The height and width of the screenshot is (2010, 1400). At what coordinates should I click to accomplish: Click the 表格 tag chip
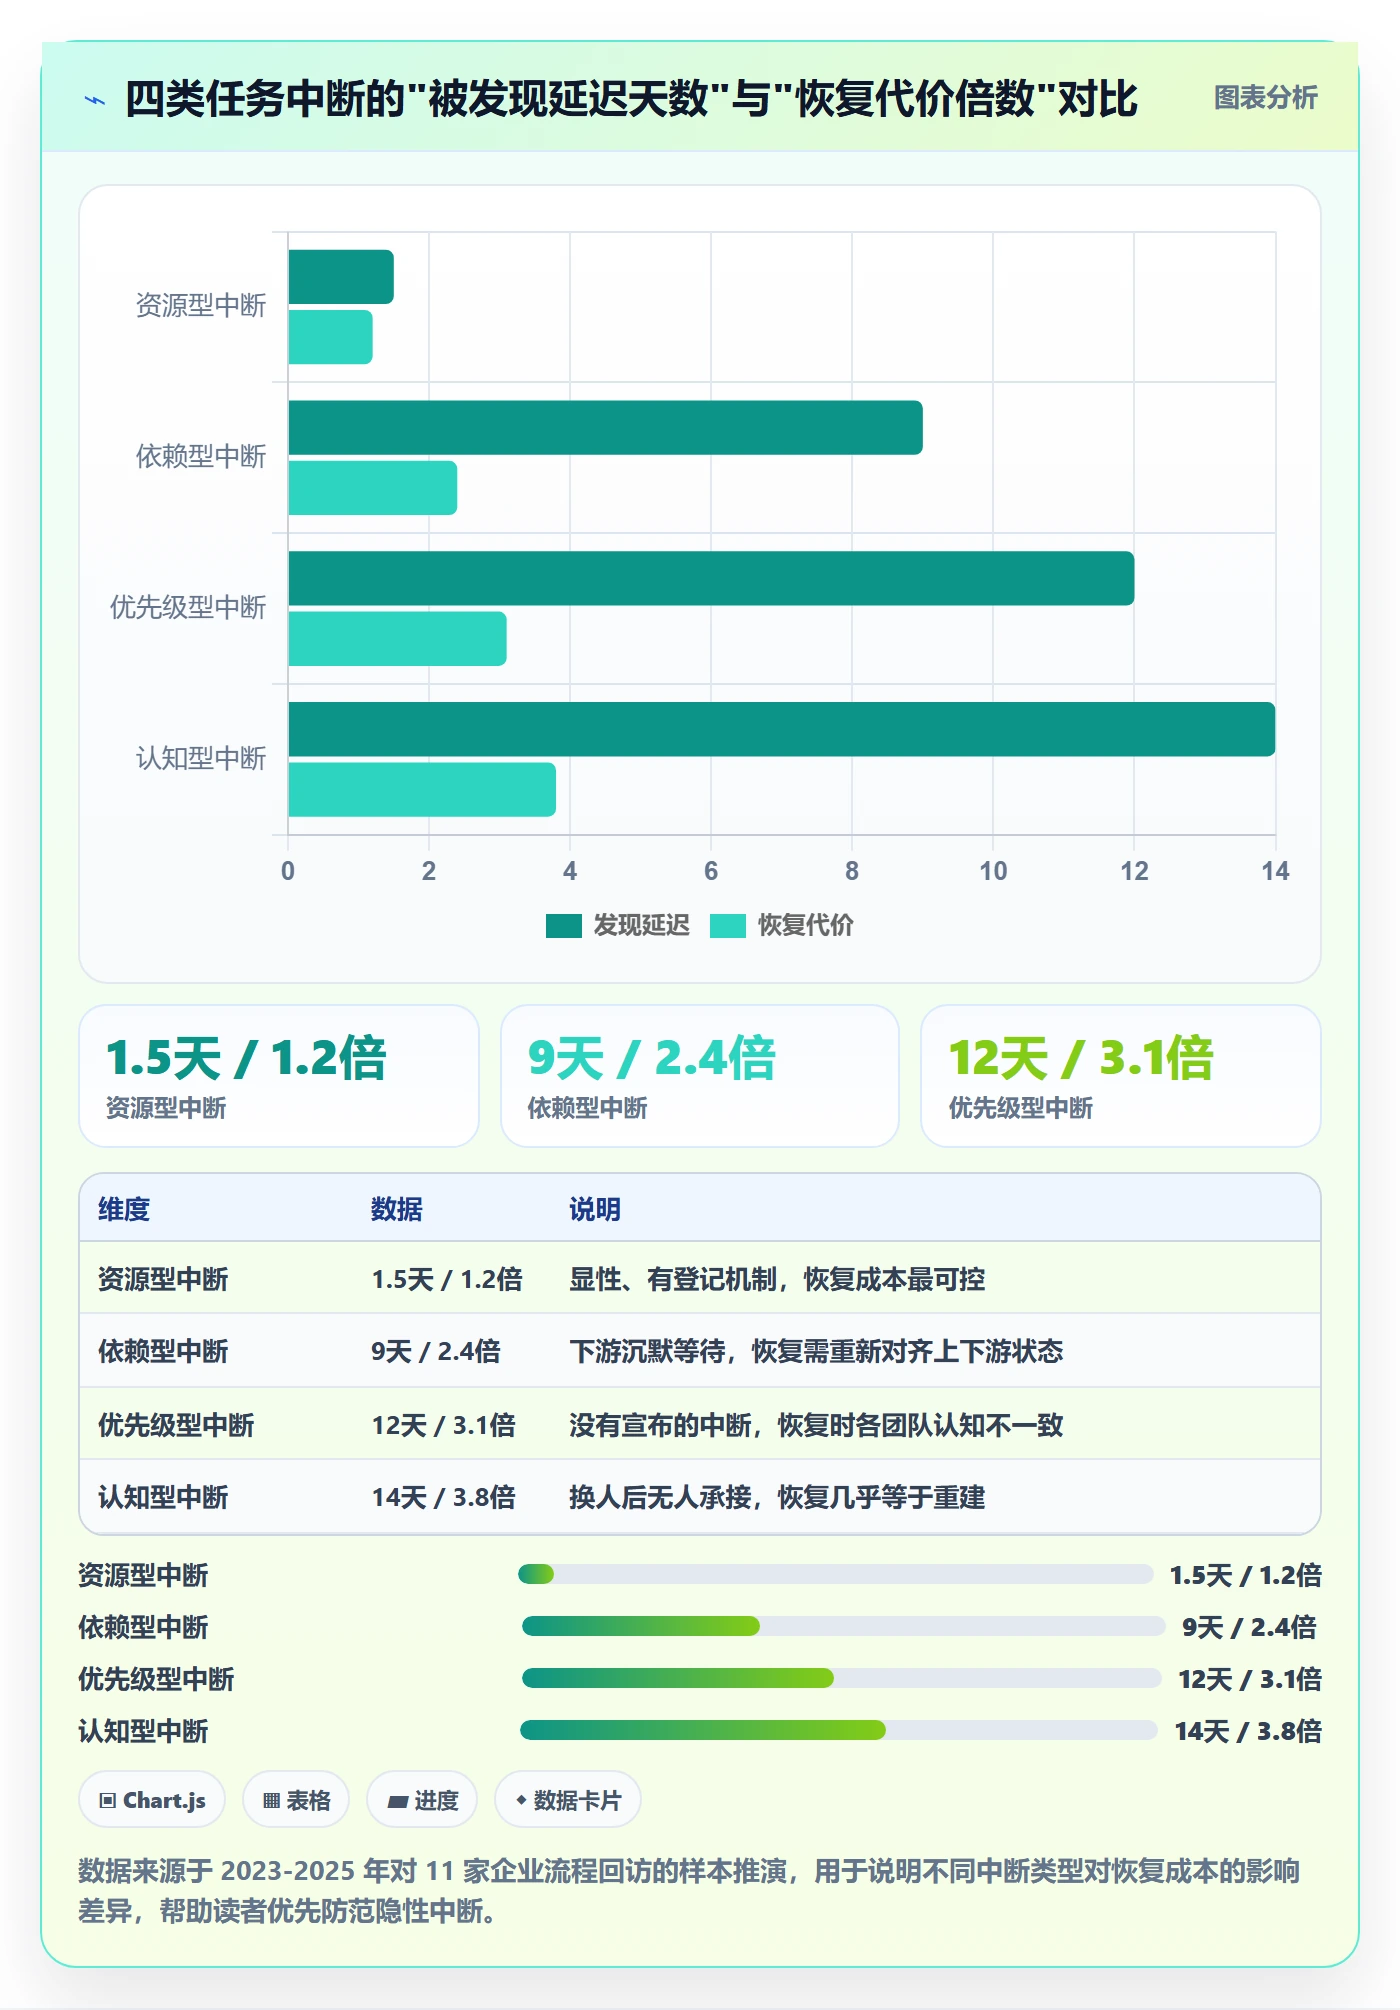(296, 1800)
